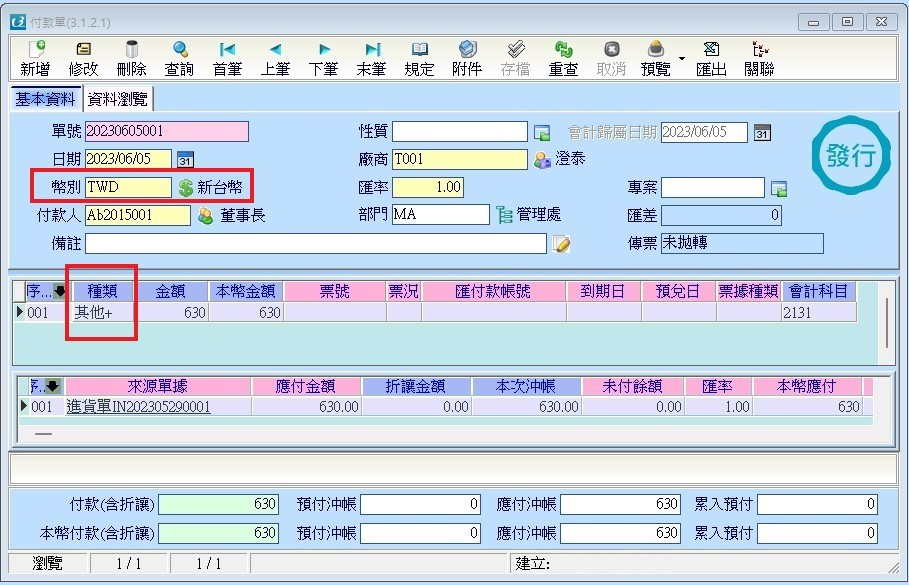The height and width of the screenshot is (585, 909).
Task: Click the 本幣付款(含折讓) total field
Action: point(219,533)
